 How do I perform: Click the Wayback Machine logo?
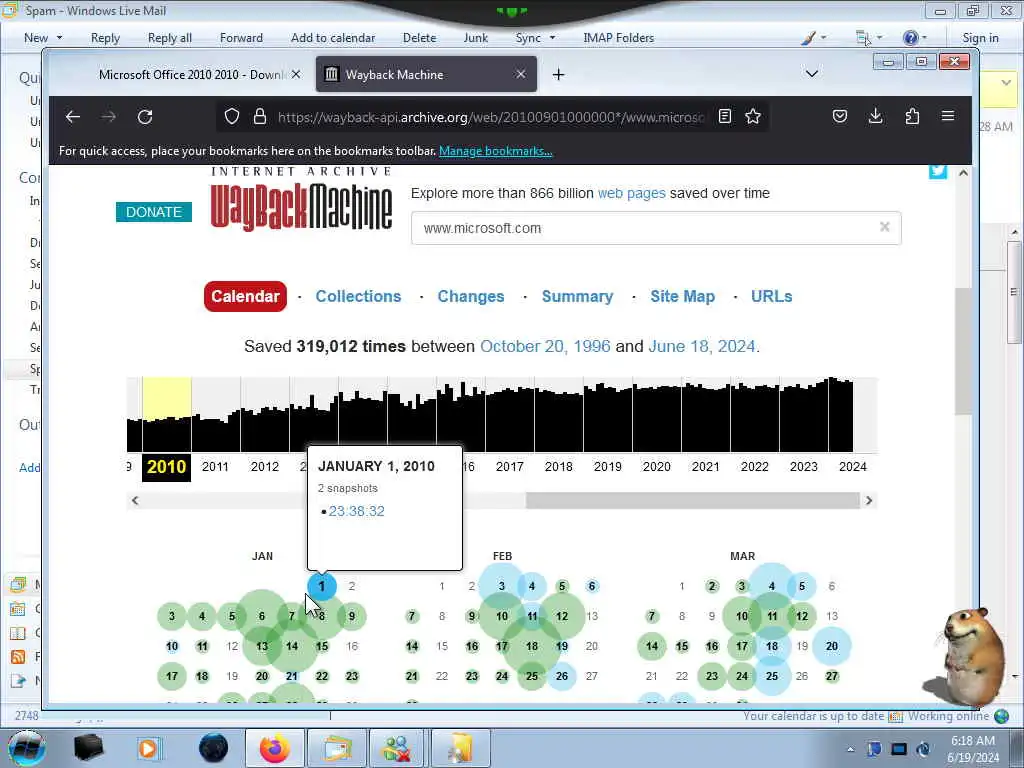[x=301, y=200]
